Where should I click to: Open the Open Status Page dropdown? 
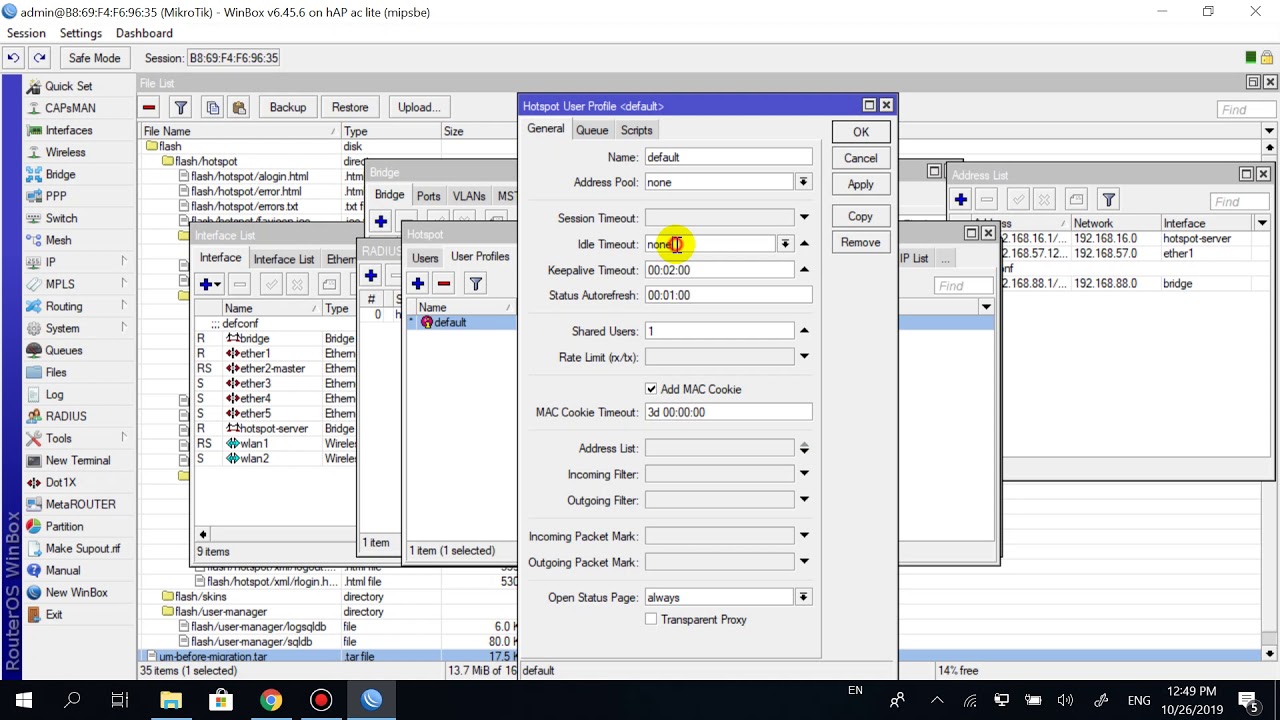(803, 597)
